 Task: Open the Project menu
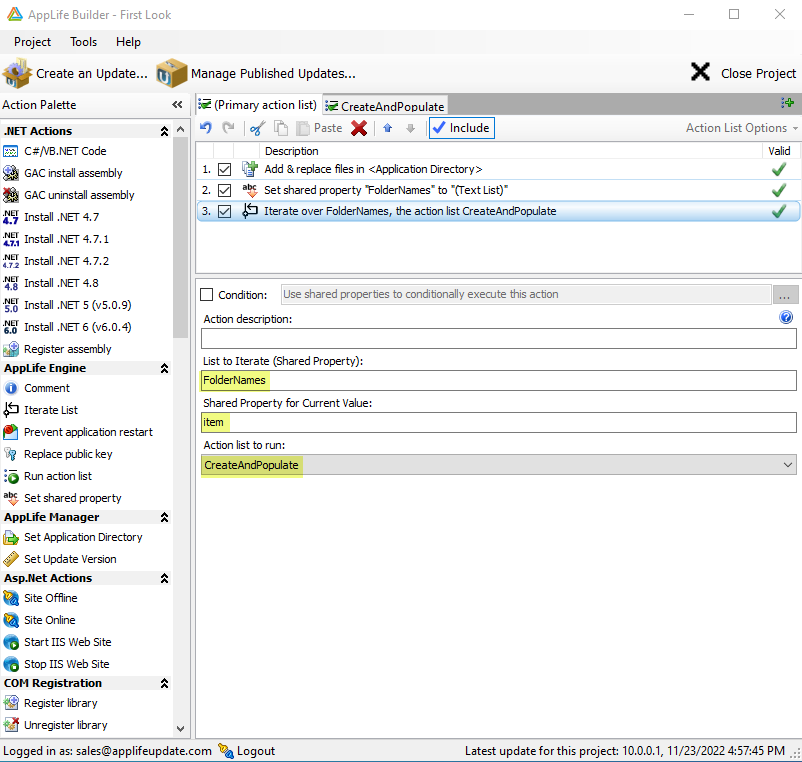pos(32,42)
